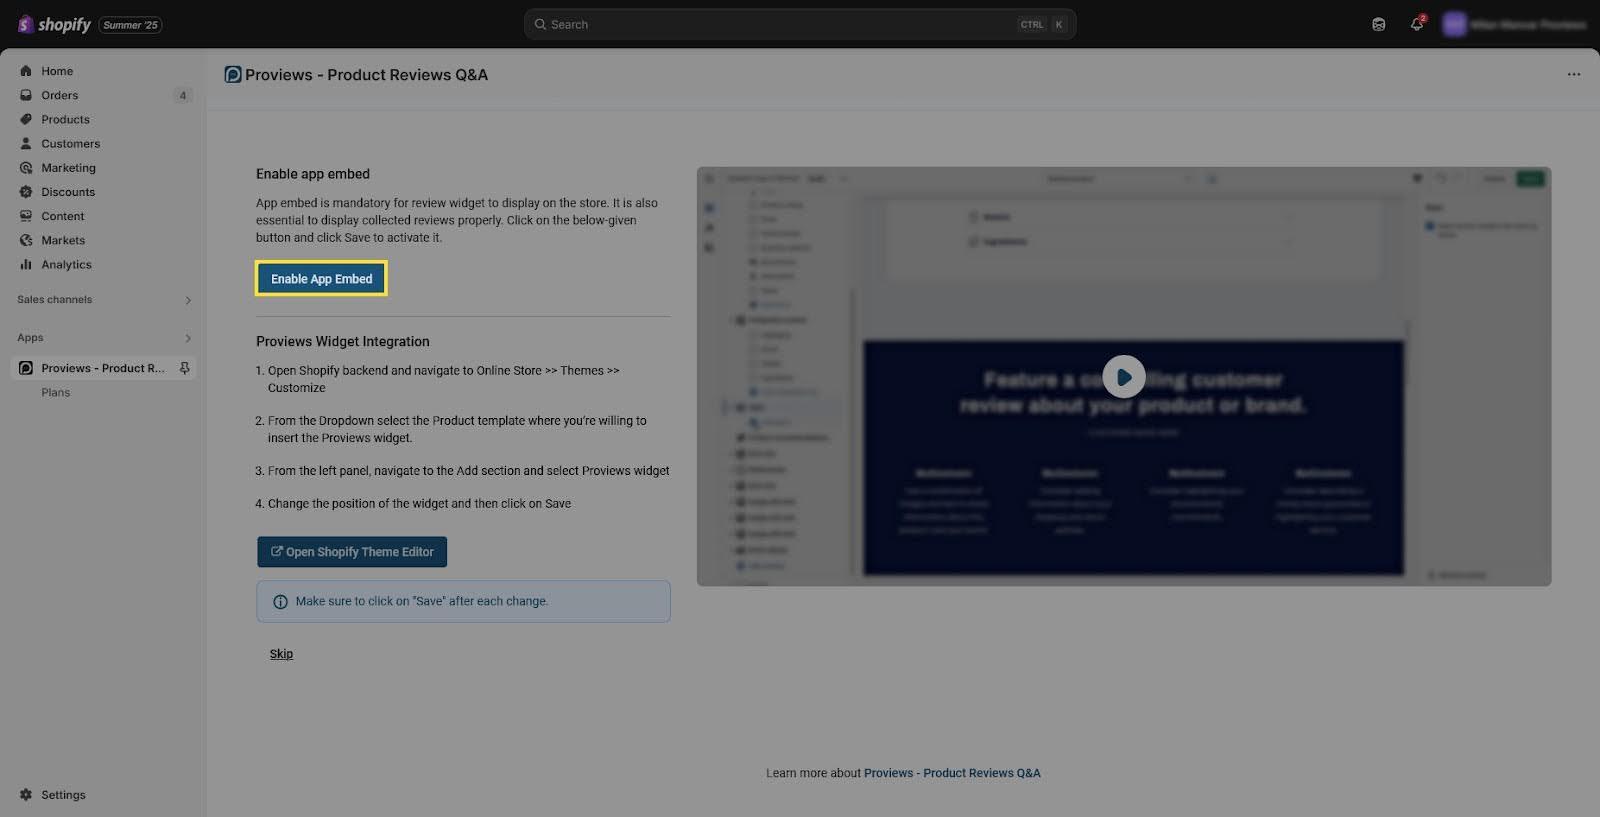Open the store account menu
Viewport: 1600px width, 817px height.
point(1513,24)
